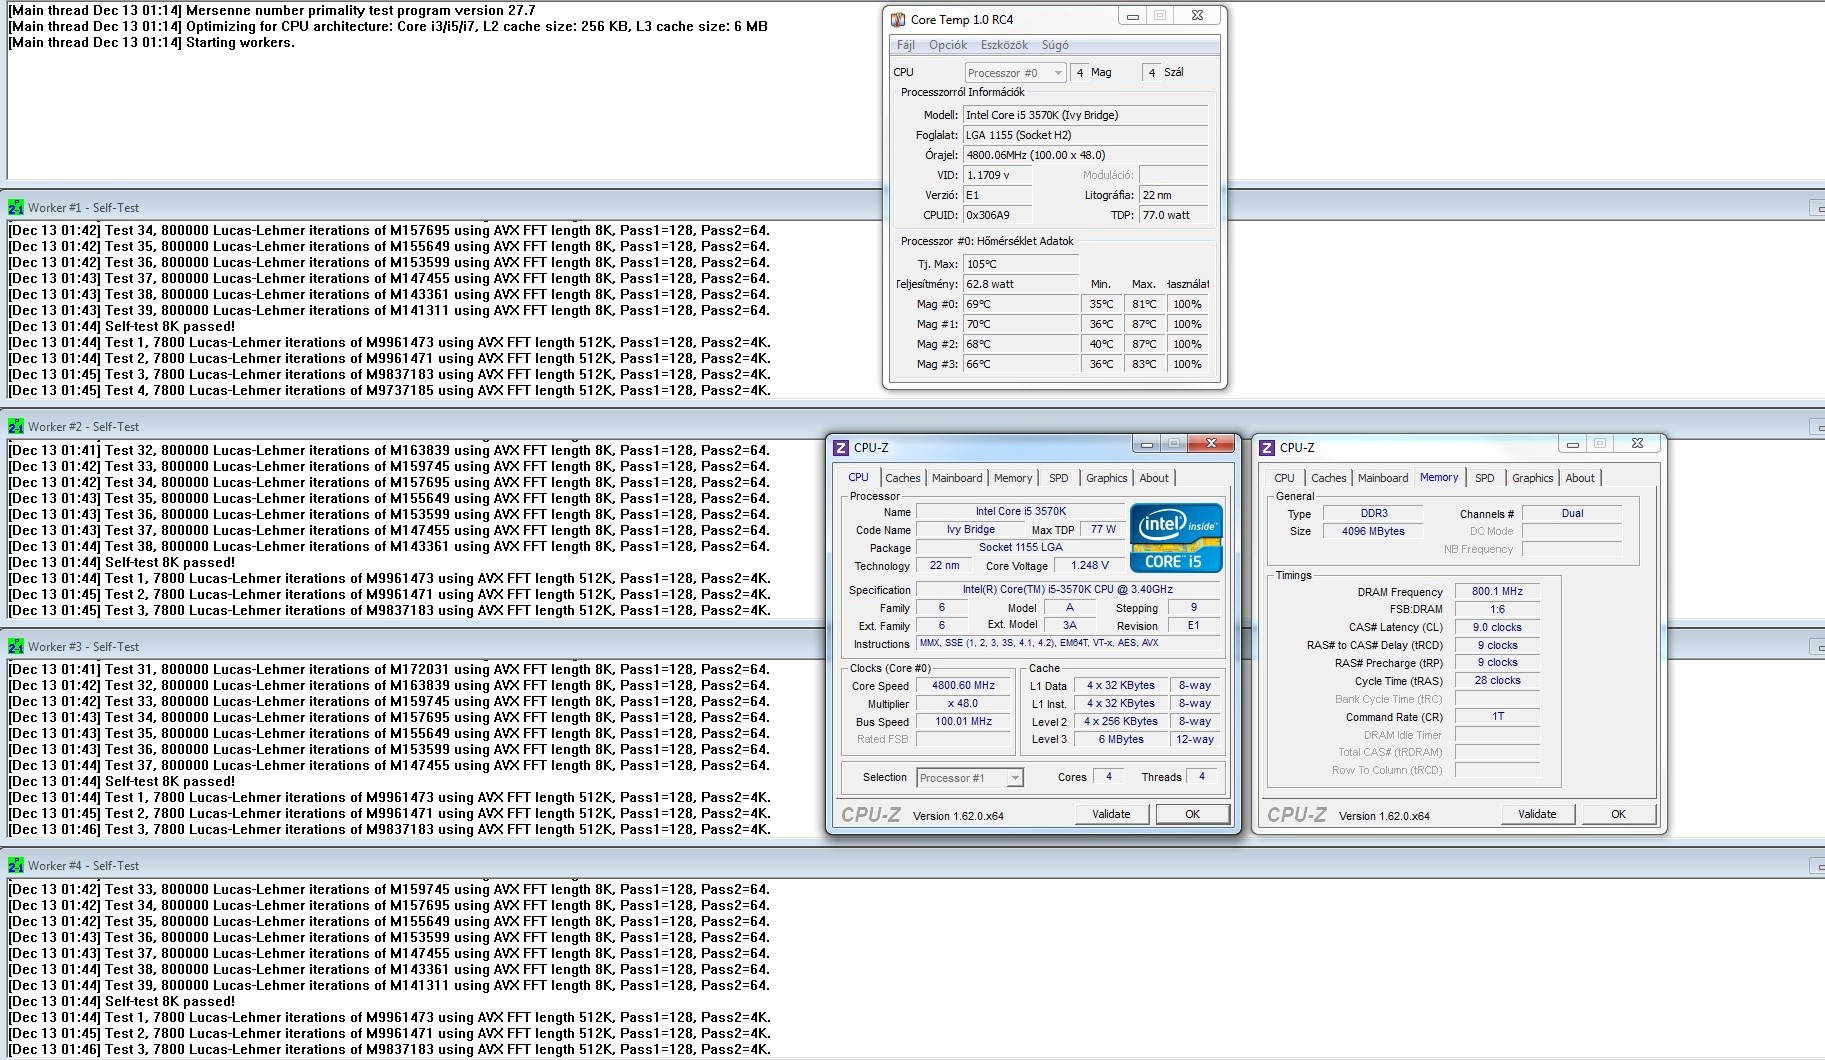The height and width of the screenshot is (1060, 1825).
Task: Click the memory Size value 4096 MBytes
Action: [x=1374, y=532]
